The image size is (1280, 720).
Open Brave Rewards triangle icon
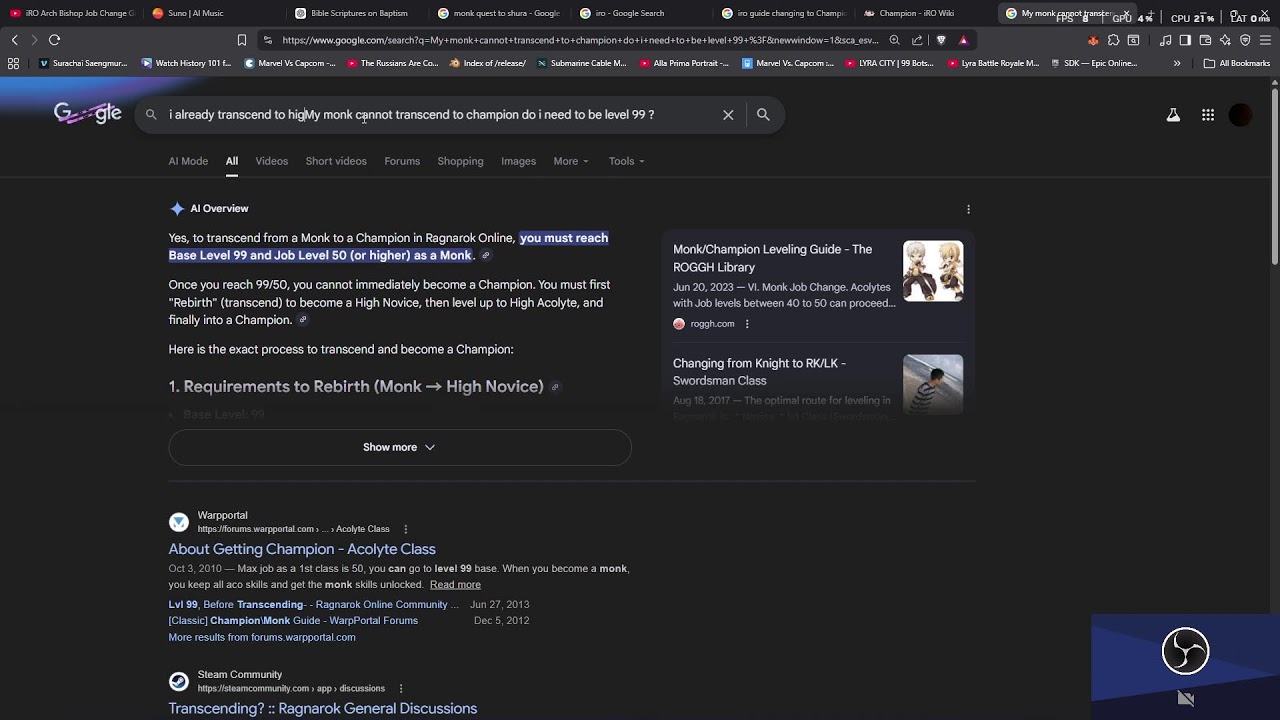[x=963, y=40]
